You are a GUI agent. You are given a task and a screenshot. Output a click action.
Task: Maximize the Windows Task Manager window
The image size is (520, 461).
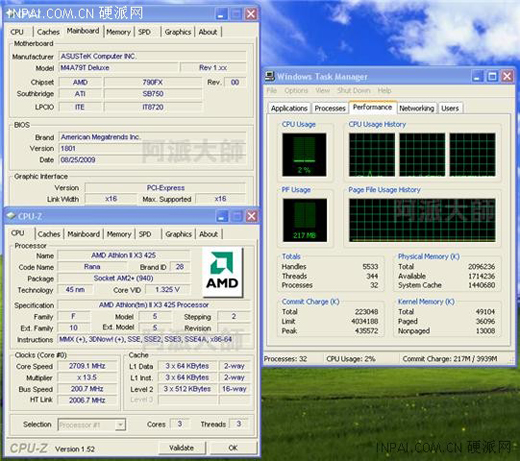click(492, 77)
